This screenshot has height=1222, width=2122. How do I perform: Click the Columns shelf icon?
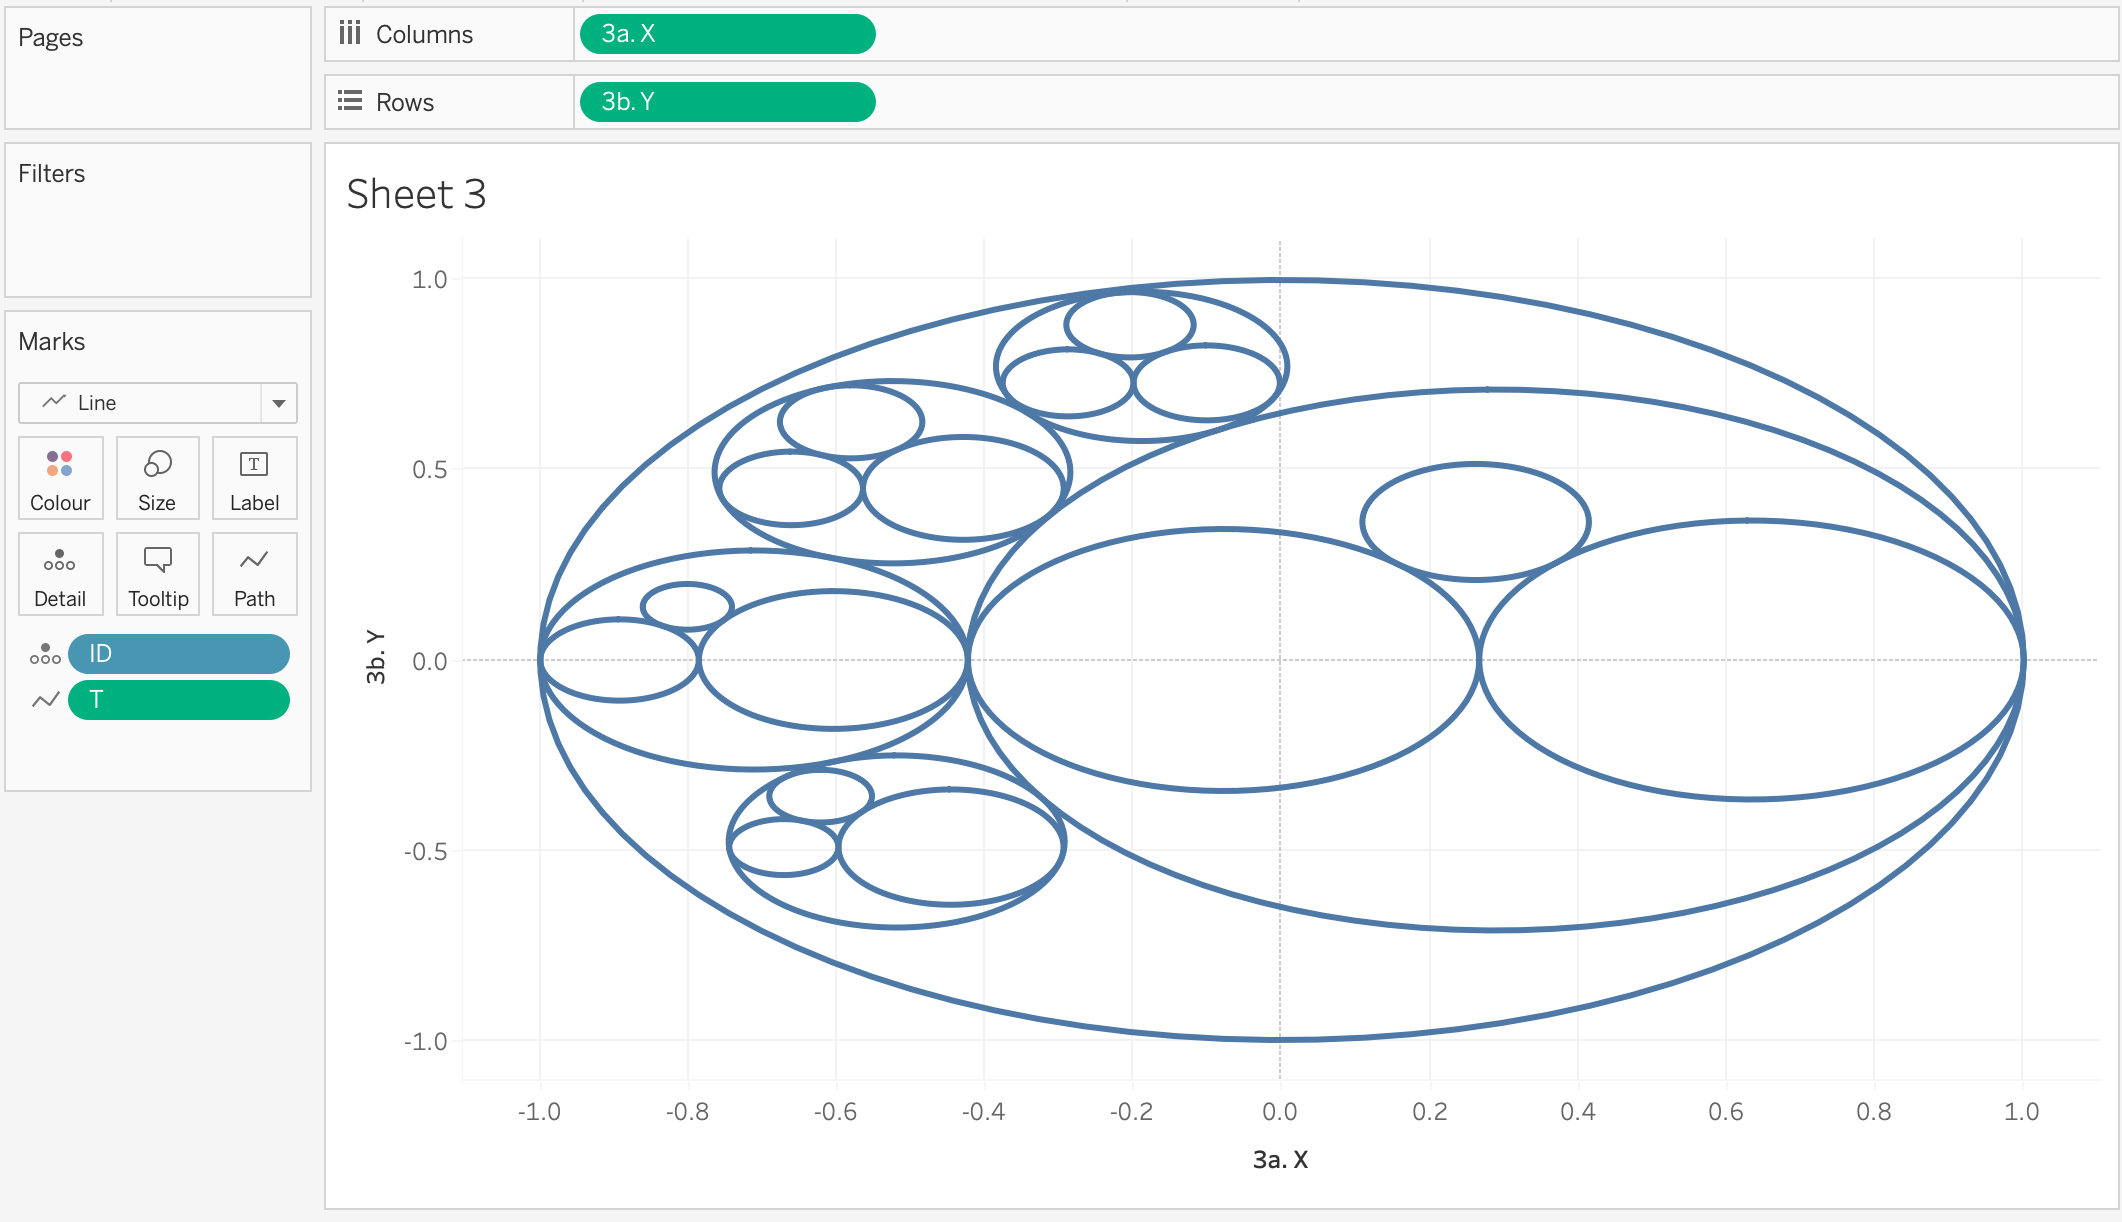[349, 34]
